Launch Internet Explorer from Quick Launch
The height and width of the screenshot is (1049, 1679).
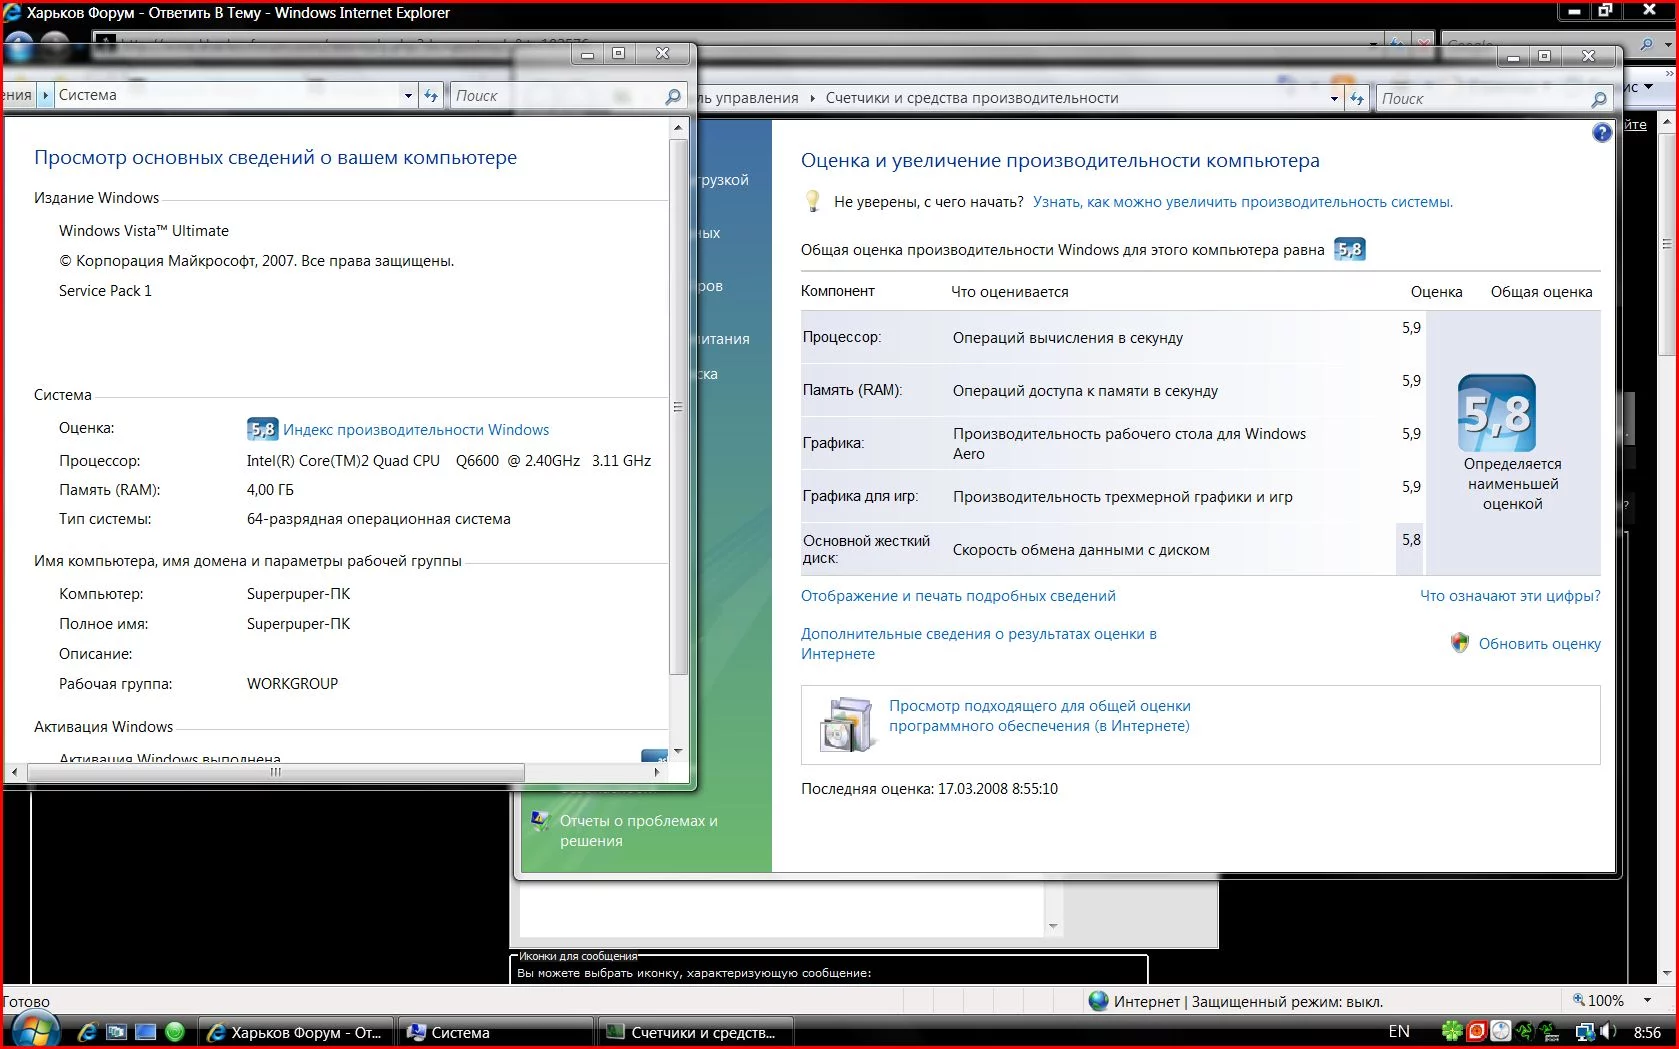87,1032
